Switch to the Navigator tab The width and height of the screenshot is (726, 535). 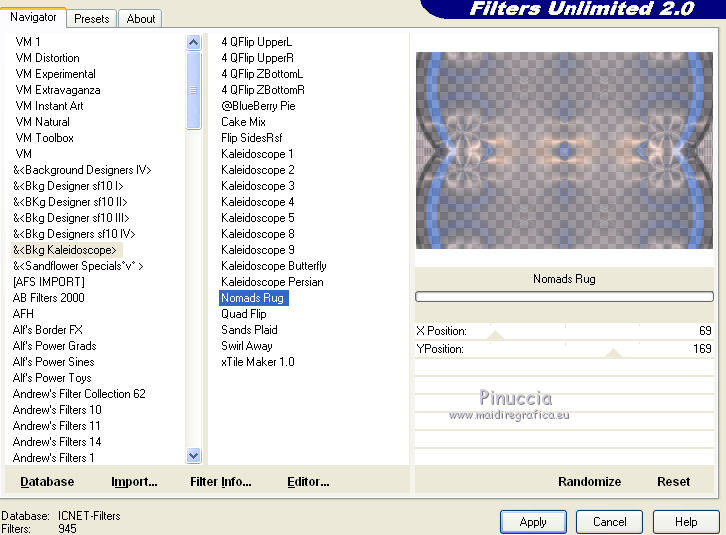click(x=33, y=18)
